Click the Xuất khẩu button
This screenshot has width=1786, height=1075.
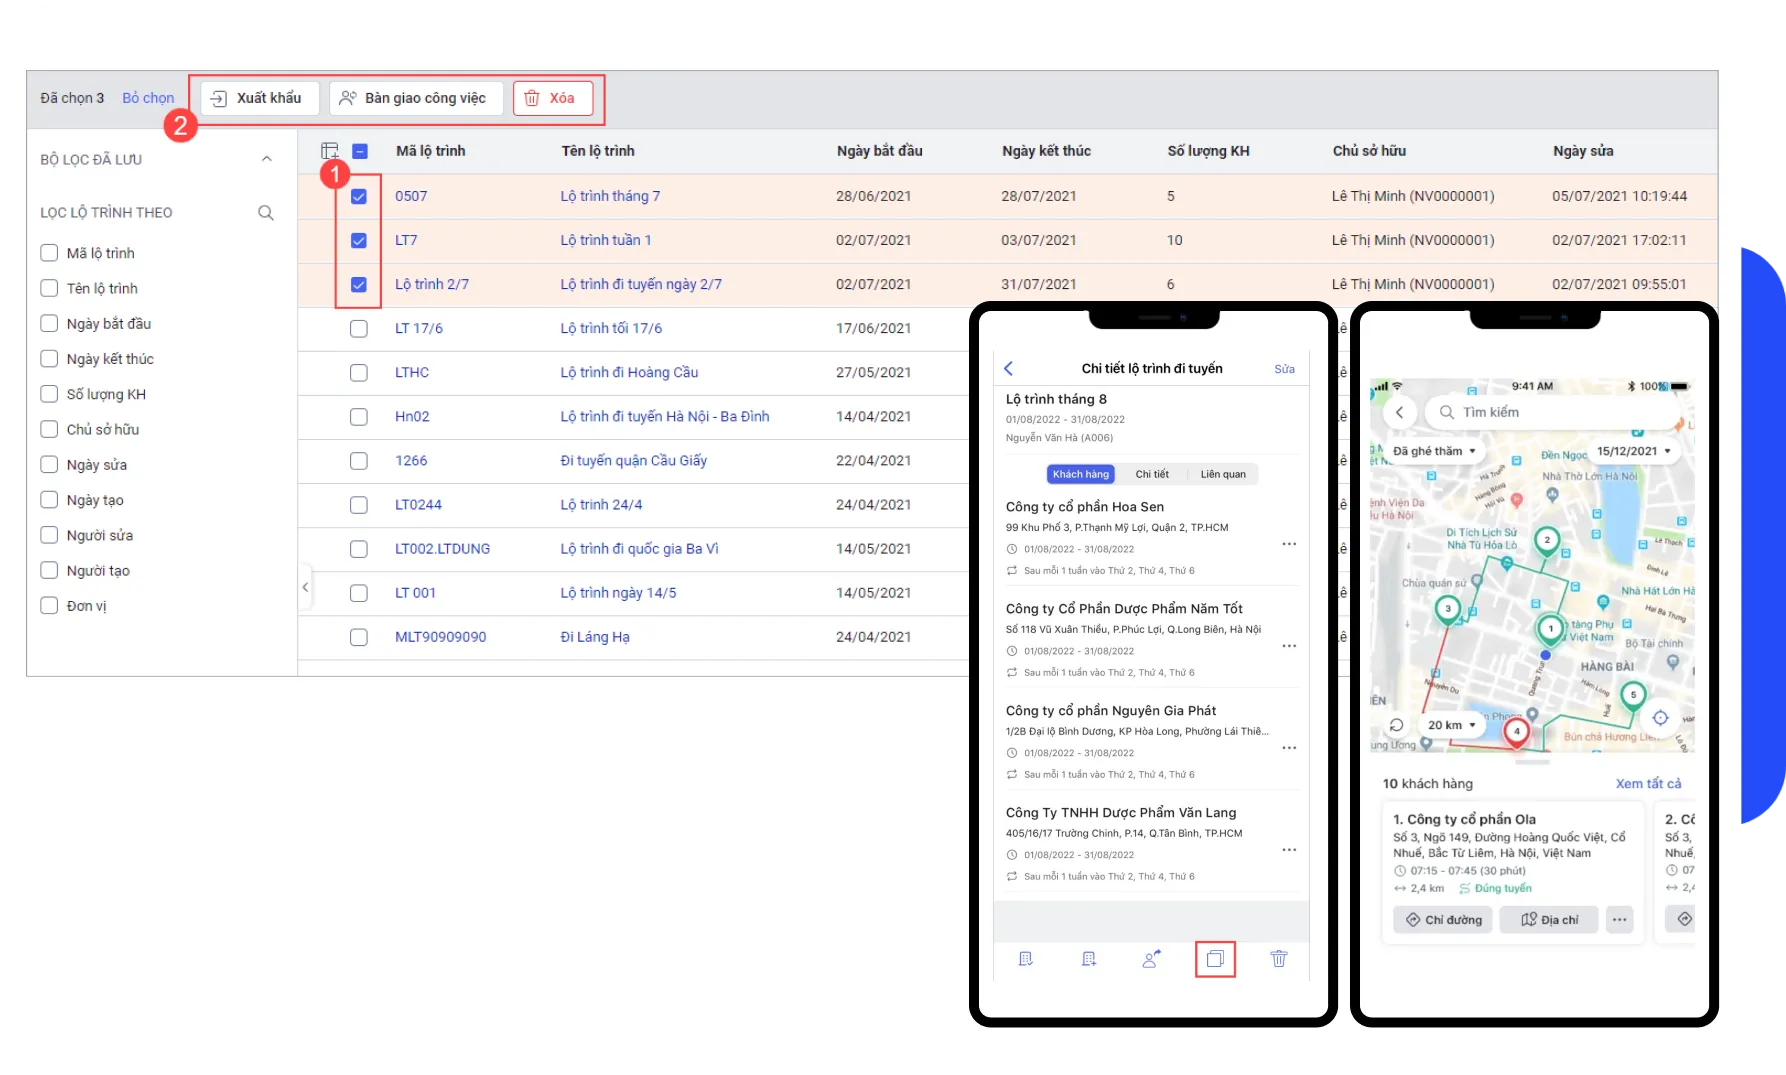coord(259,98)
